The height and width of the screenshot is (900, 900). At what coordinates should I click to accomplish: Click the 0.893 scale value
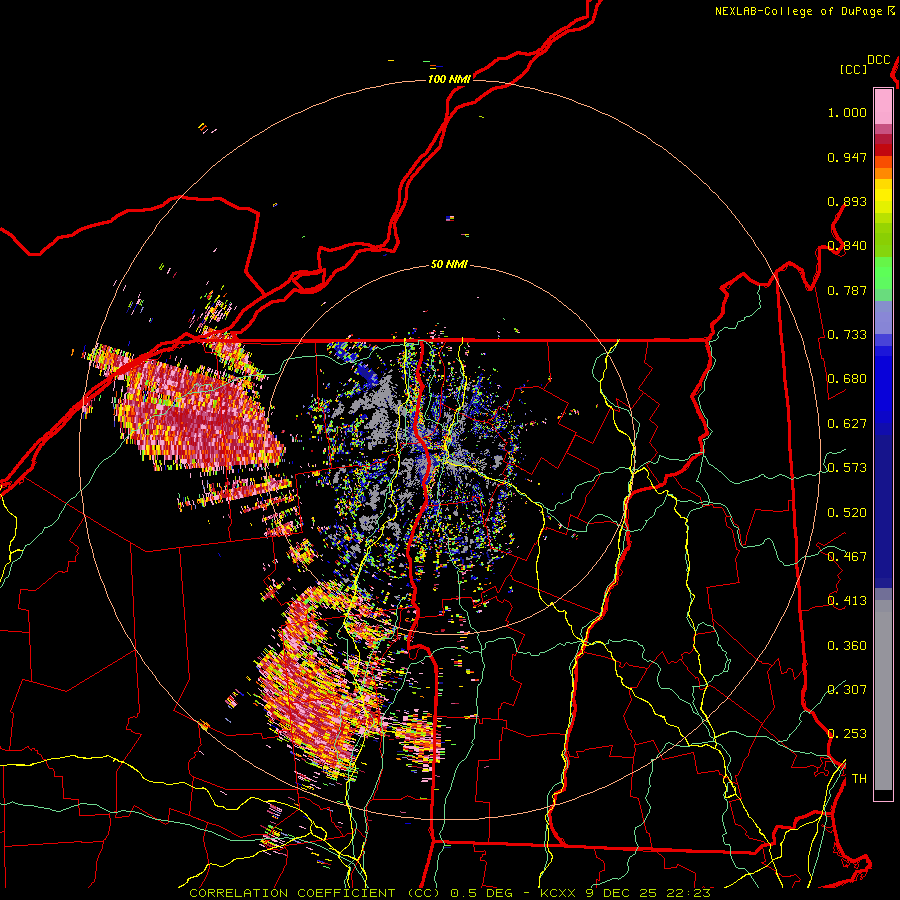coord(847,201)
